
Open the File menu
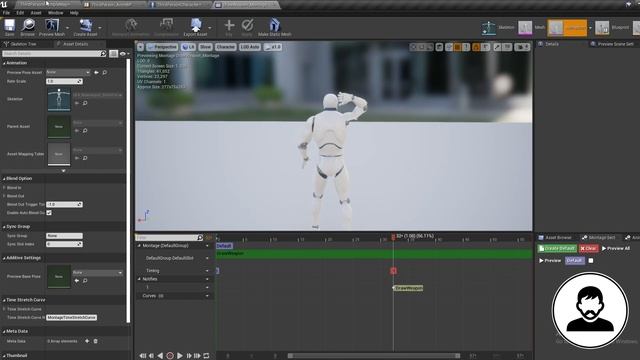pyautogui.click(x=6, y=13)
